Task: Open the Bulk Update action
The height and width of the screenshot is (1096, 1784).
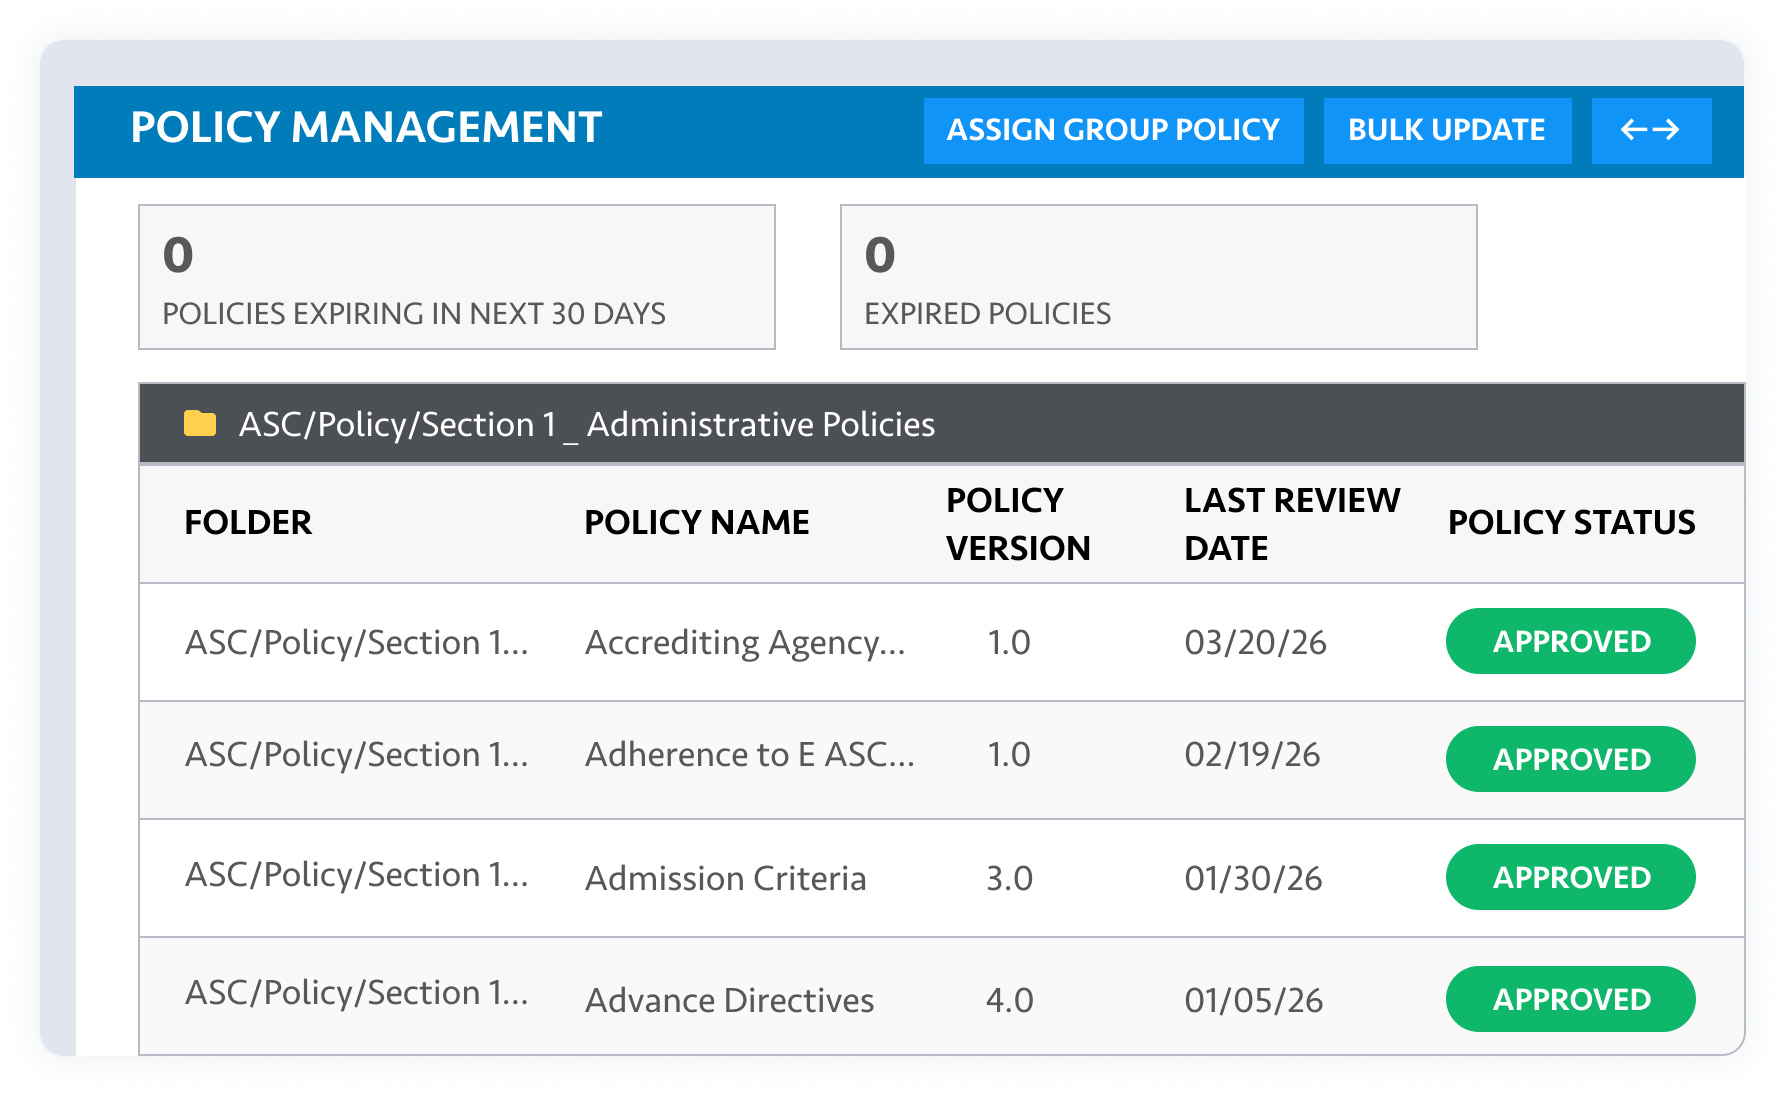Action: click(1447, 130)
